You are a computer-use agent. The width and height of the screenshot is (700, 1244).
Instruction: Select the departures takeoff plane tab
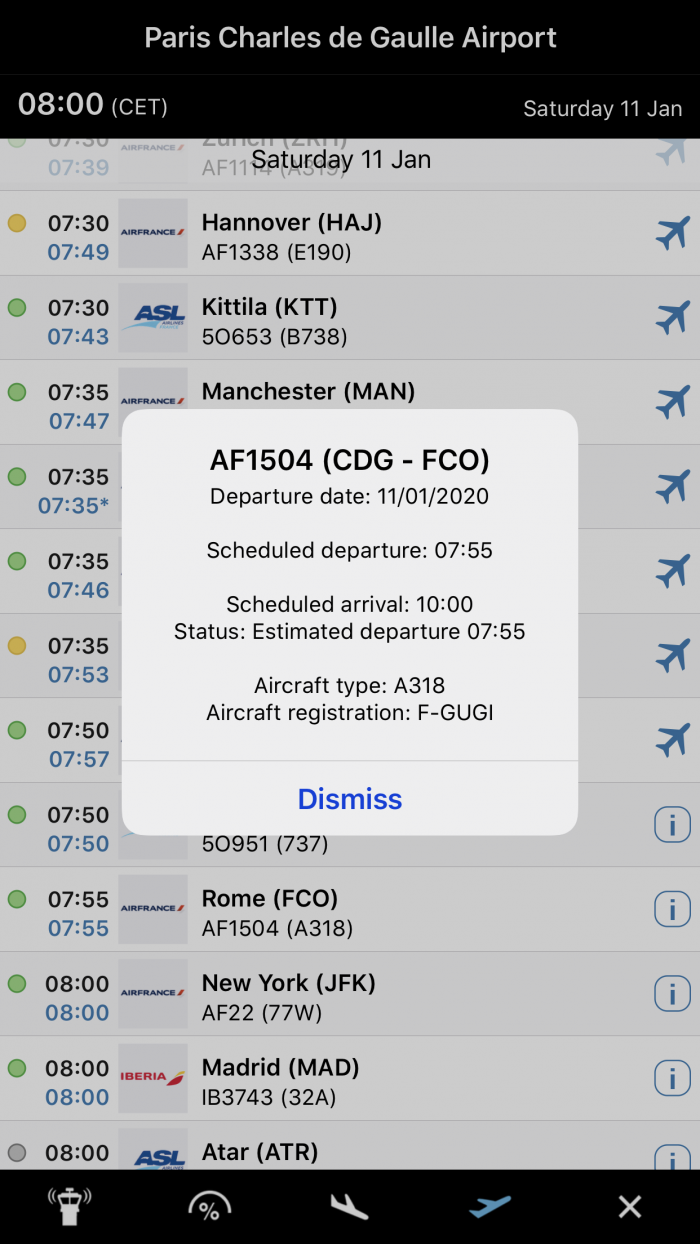pos(490,1206)
